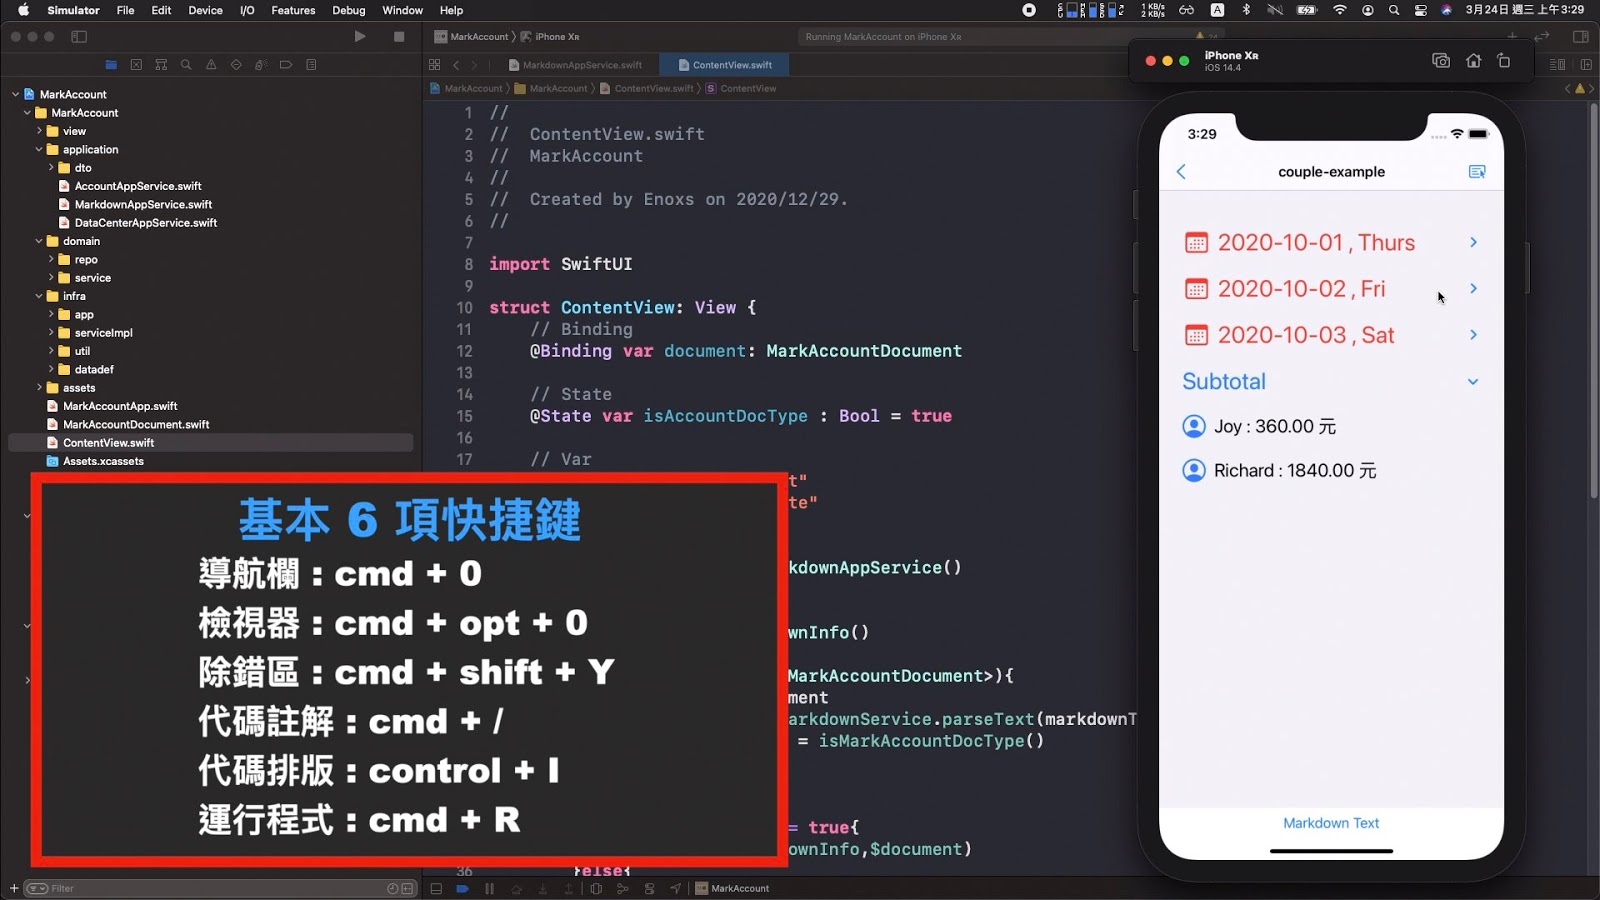Screen dimensions: 1600x900
Task: Pause program execution
Action: (x=489, y=888)
